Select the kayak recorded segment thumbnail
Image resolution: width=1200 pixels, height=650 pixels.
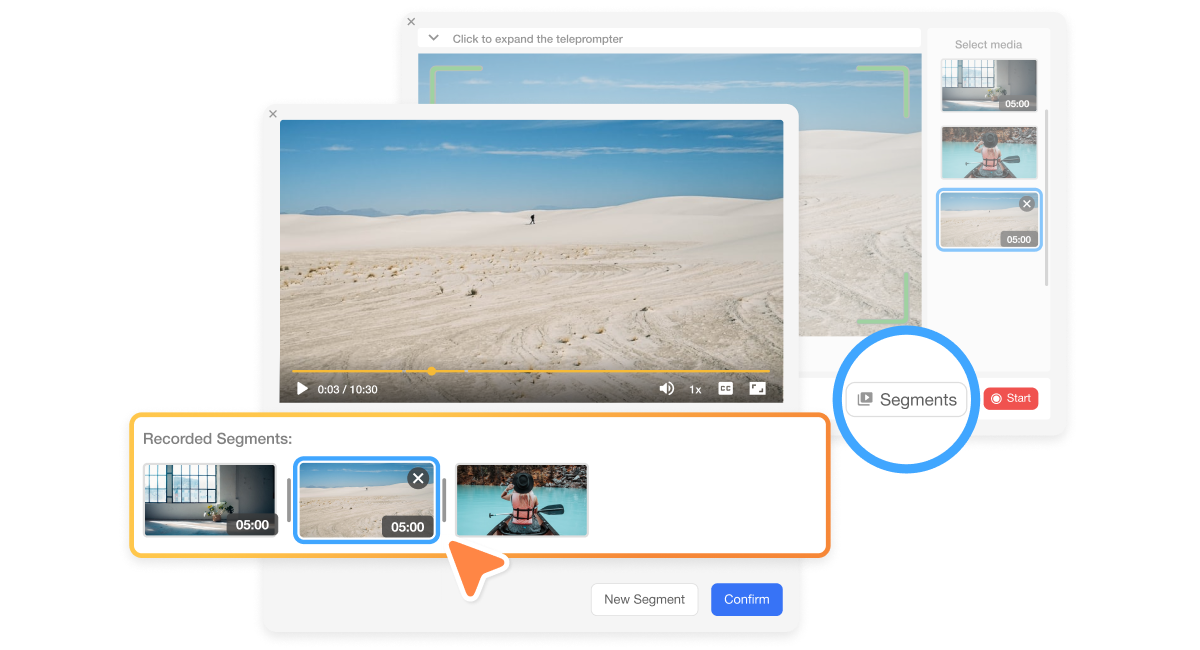coord(522,499)
